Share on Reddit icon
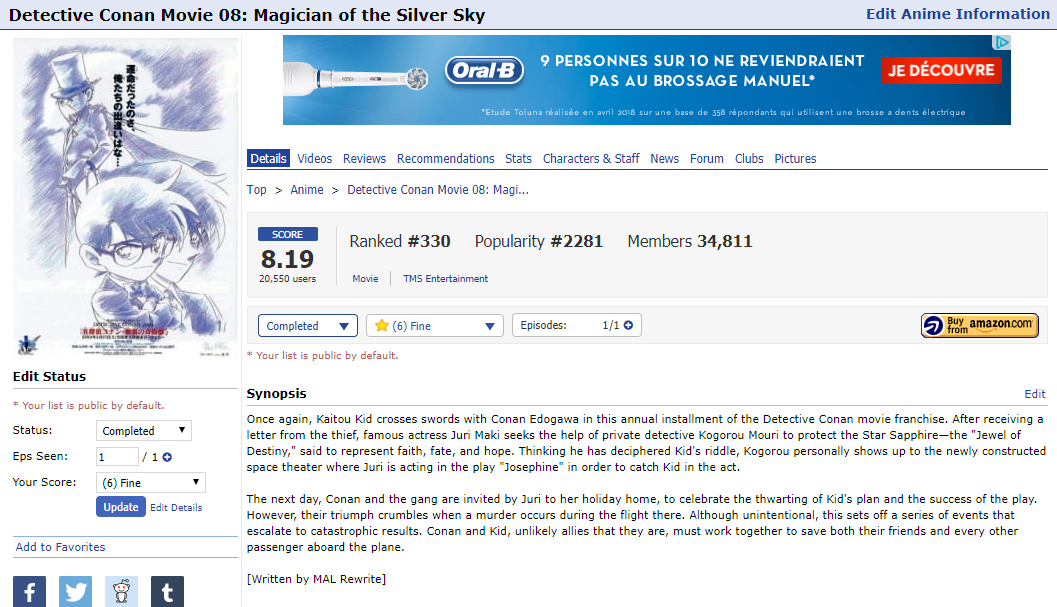 (x=121, y=591)
